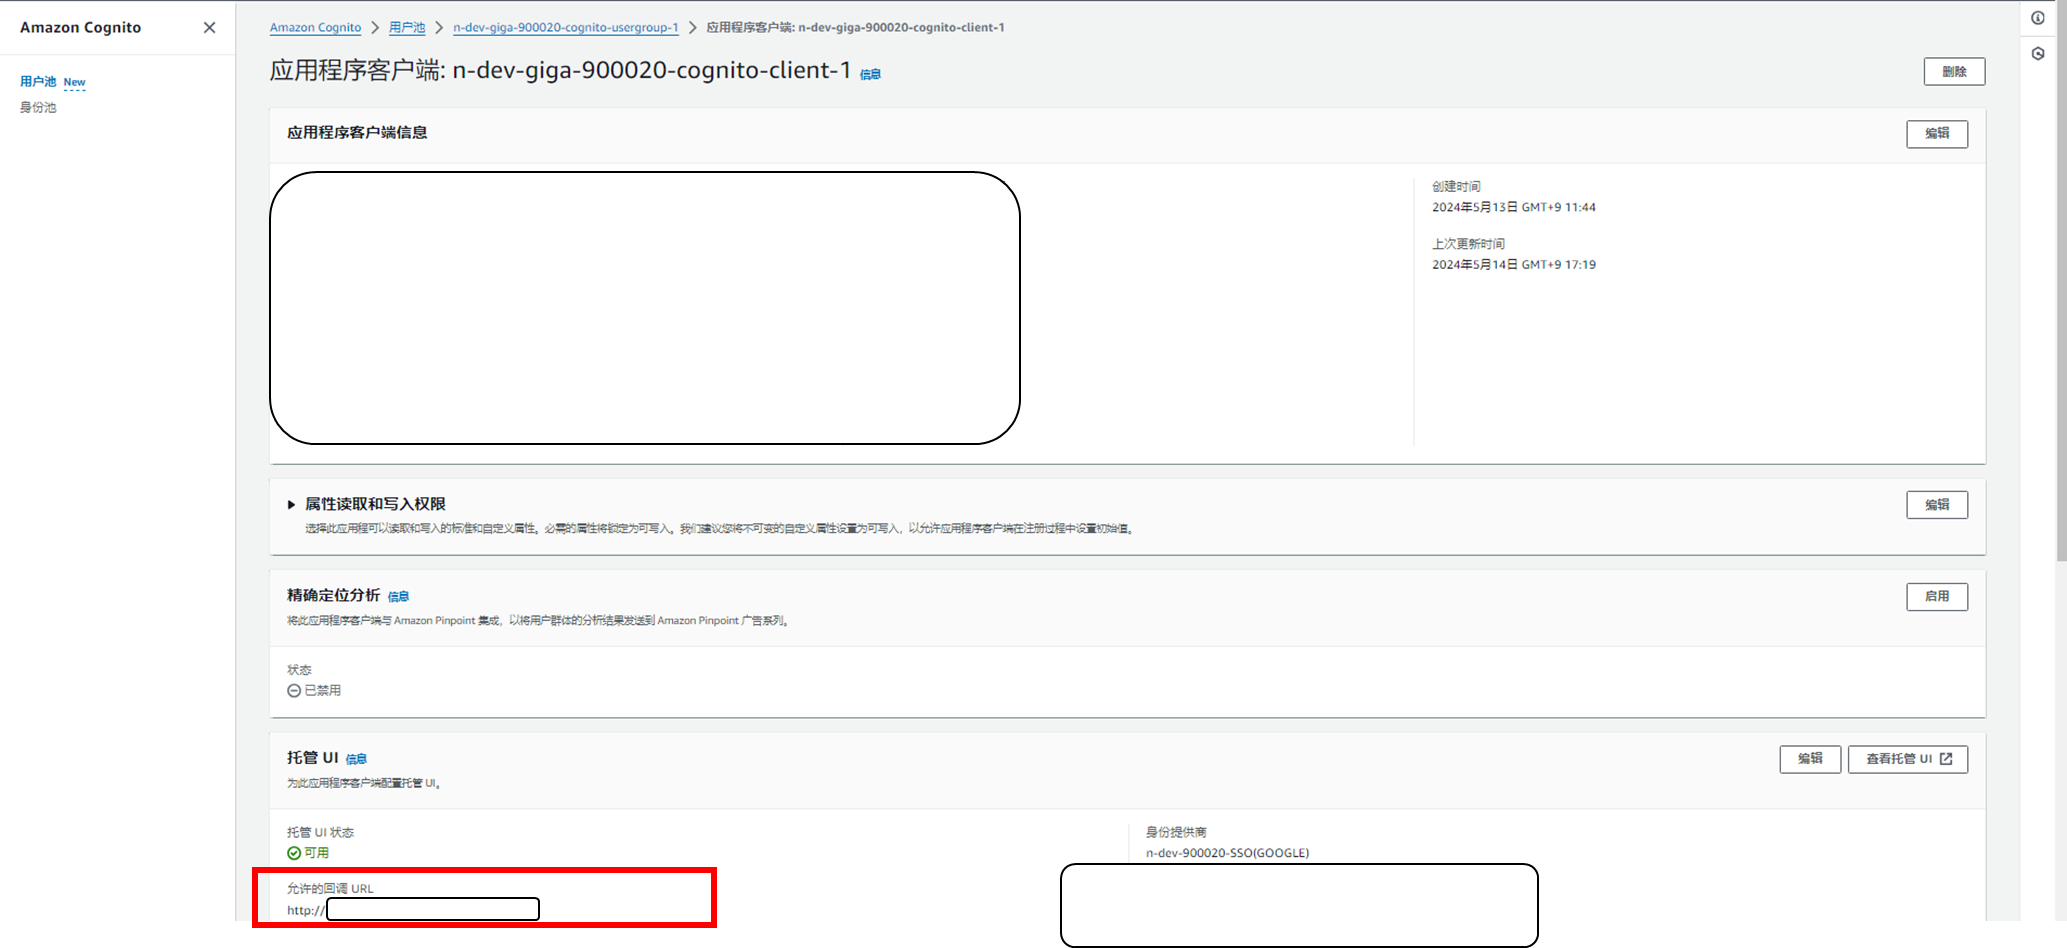Open the 身份池 item in the sidebar

(x=38, y=107)
